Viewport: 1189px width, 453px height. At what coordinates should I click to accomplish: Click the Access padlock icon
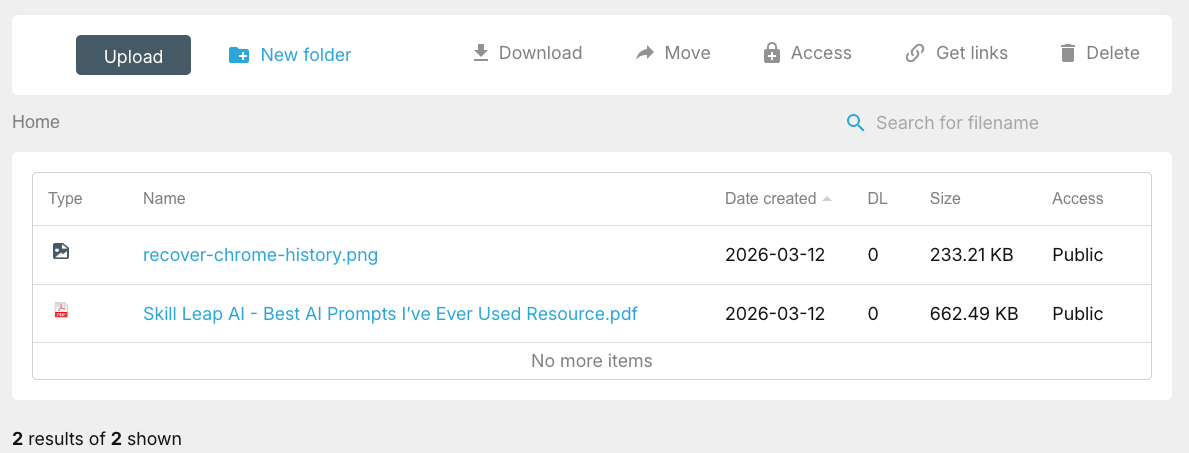771,53
